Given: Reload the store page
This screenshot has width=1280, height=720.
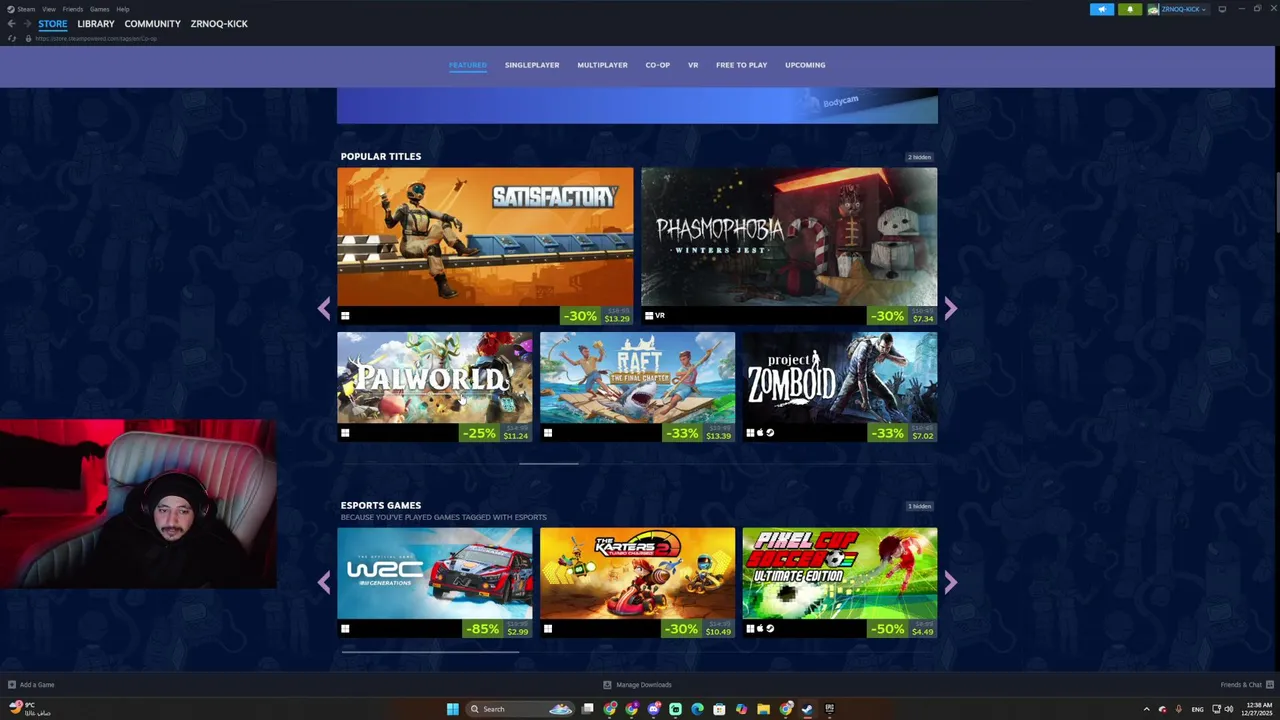Looking at the screenshot, I should pyautogui.click(x=11, y=38).
